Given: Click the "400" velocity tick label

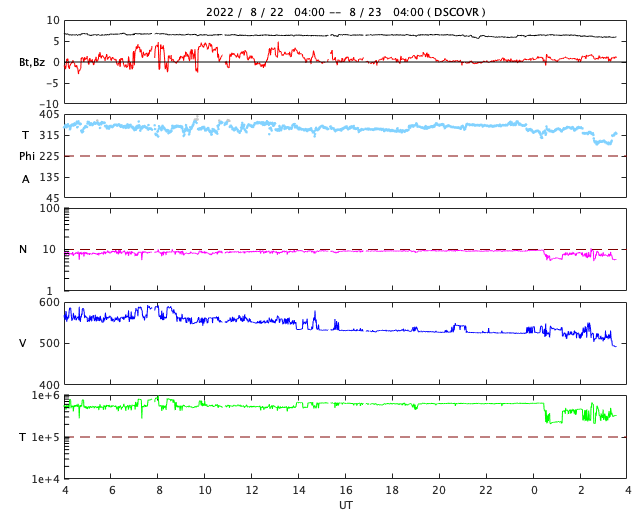Looking at the screenshot, I should [49, 385].
